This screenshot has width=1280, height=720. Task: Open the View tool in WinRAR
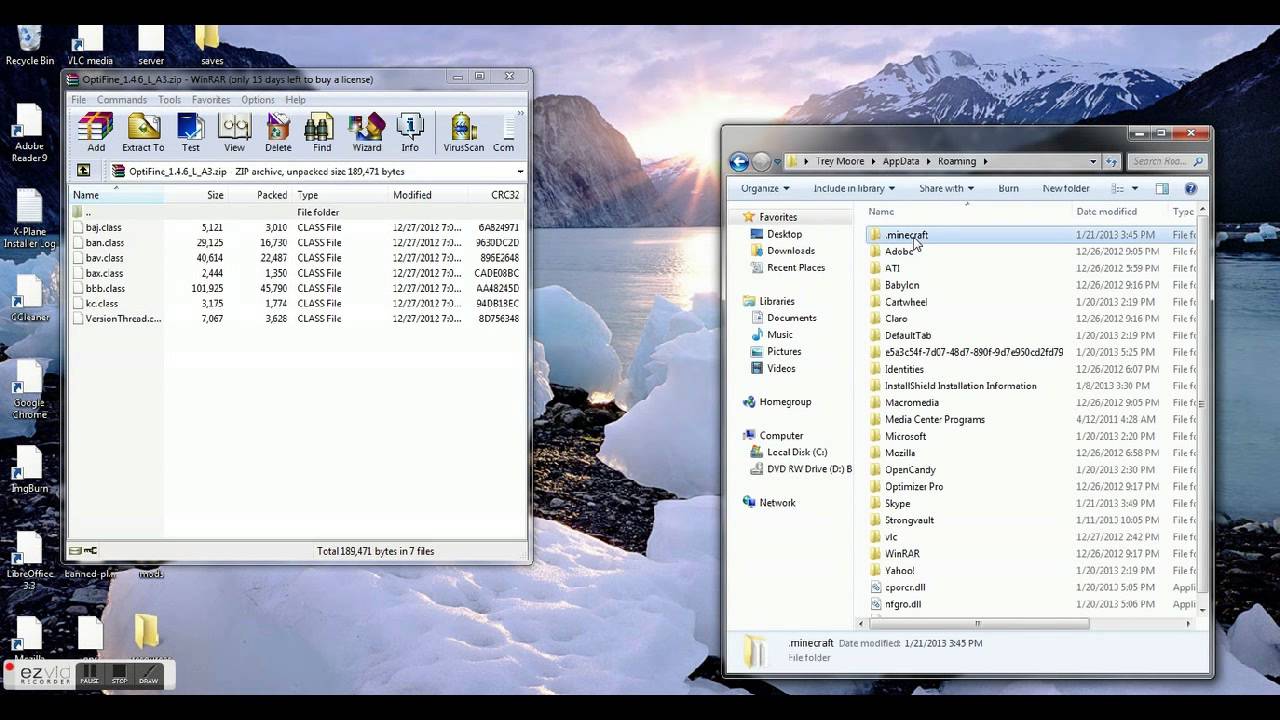(x=234, y=132)
